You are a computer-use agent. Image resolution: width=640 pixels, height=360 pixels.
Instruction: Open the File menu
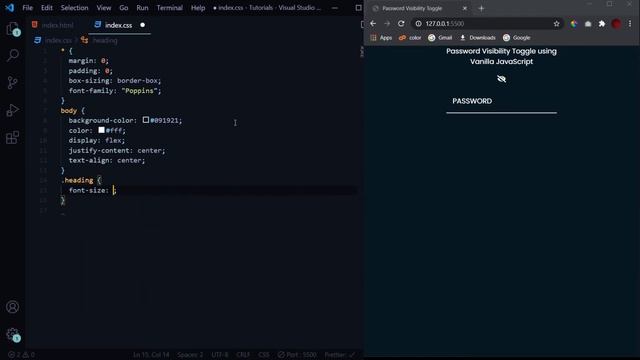tap(28, 8)
